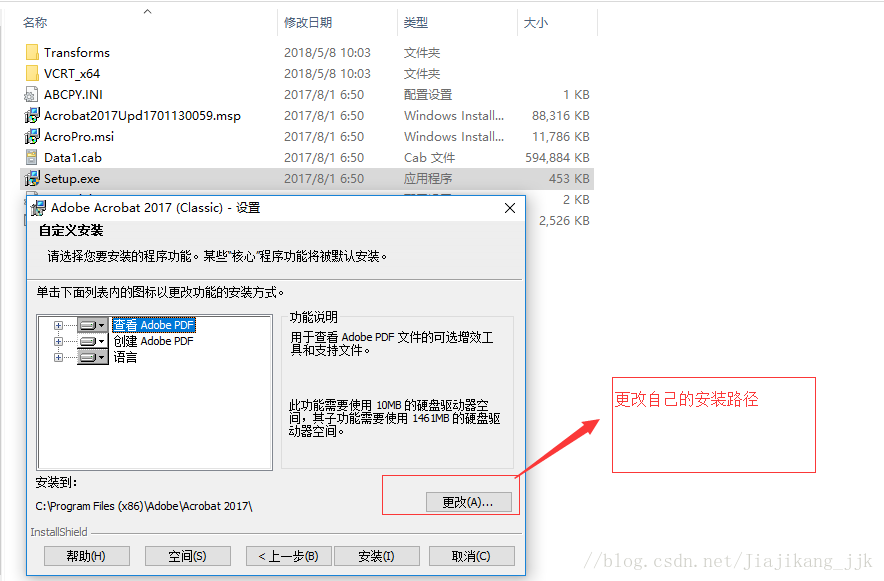The height and width of the screenshot is (581, 884).
Task: Click the ABCPY.INI file icon
Action: (32, 94)
